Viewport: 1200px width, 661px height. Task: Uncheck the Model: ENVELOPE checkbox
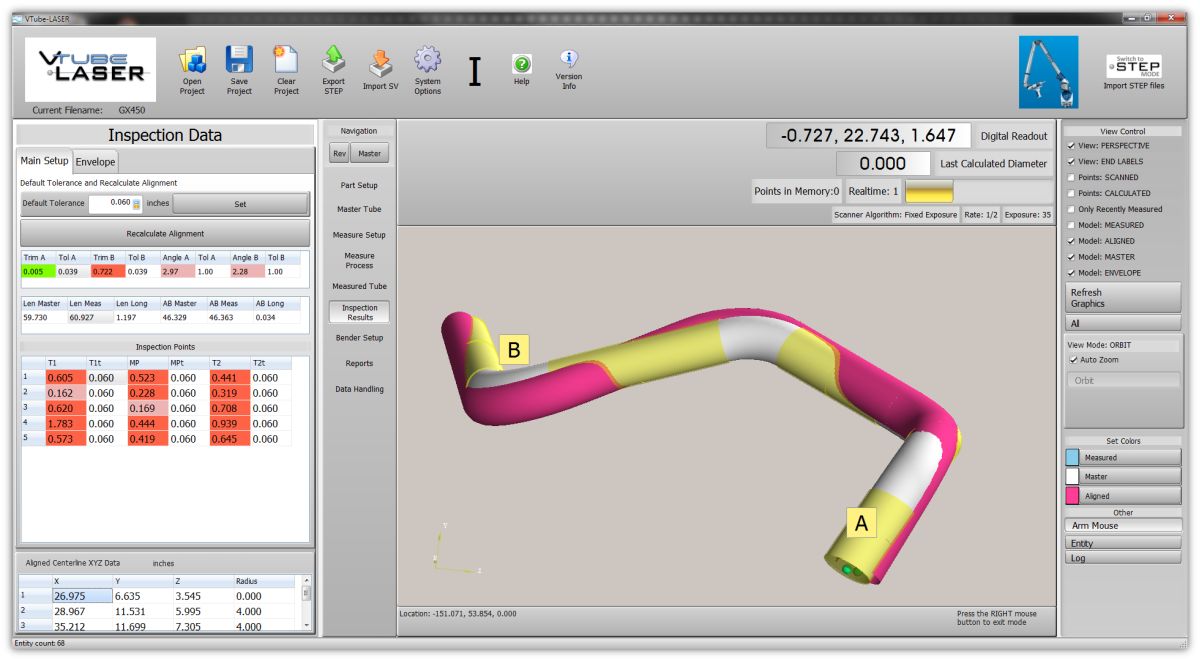pyautogui.click(x=1071, y=273)
